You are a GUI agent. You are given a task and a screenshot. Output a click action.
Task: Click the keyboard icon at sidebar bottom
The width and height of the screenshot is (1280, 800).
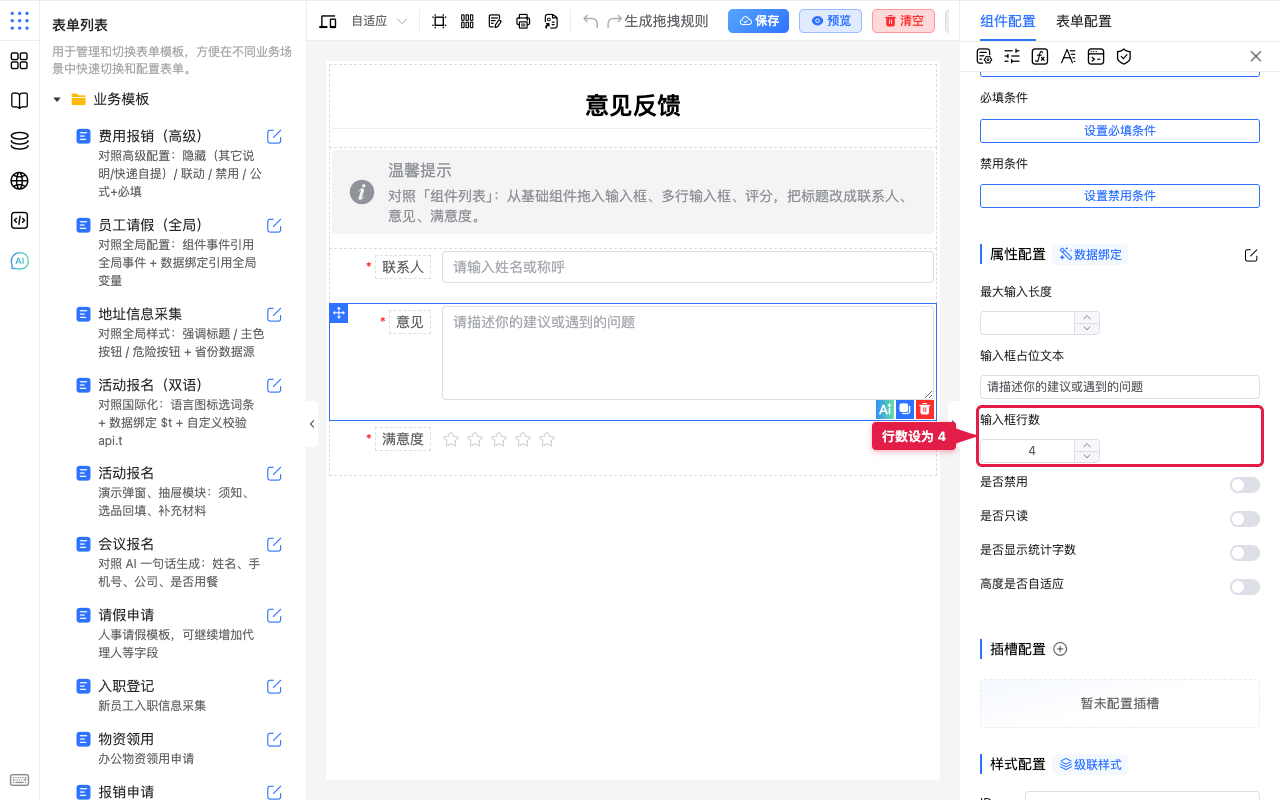point(19,780)
